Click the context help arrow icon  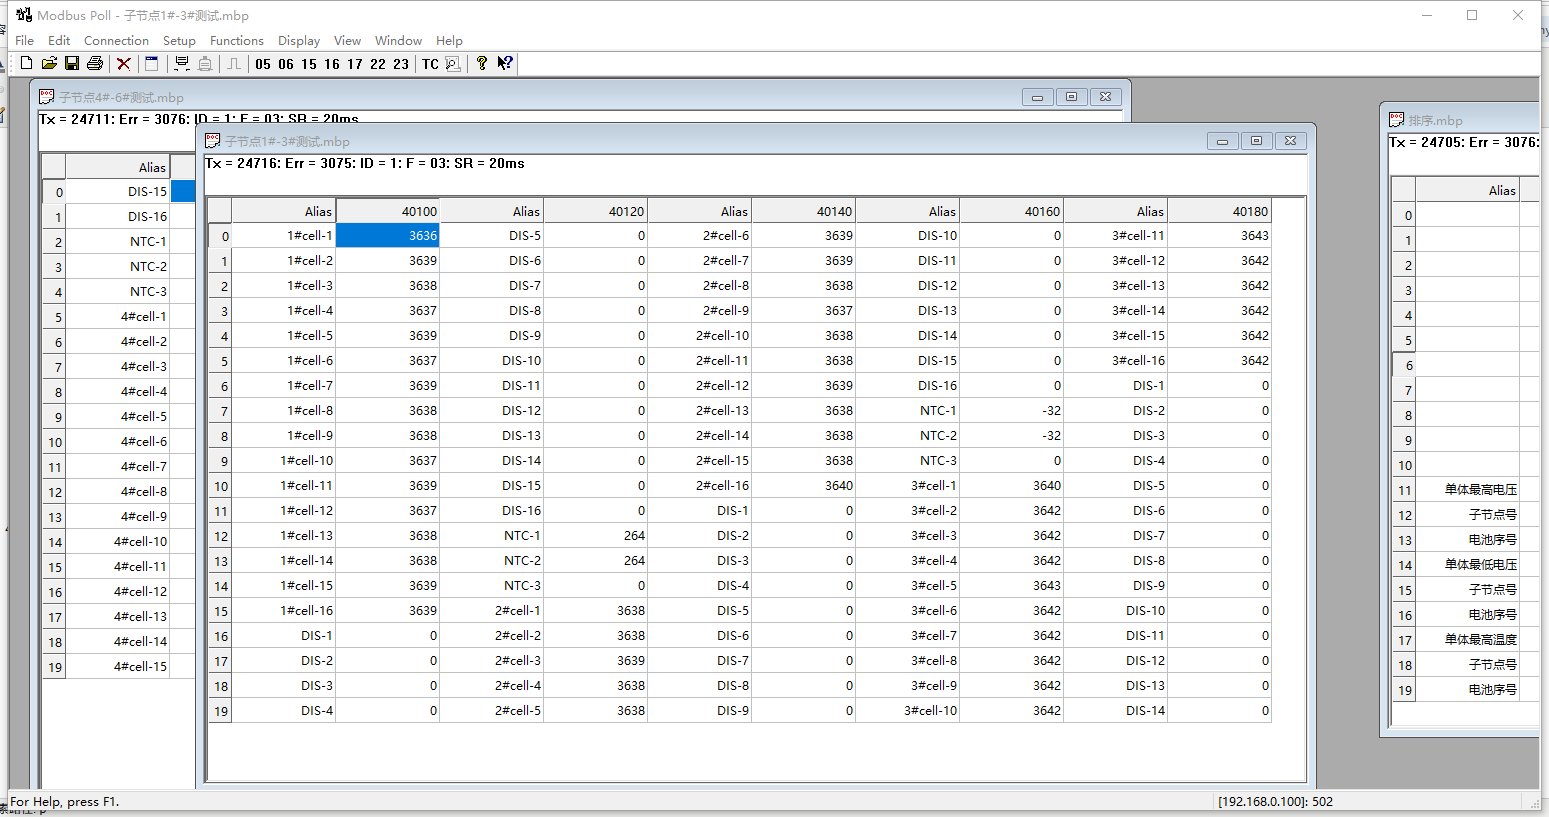coord(505,63)
